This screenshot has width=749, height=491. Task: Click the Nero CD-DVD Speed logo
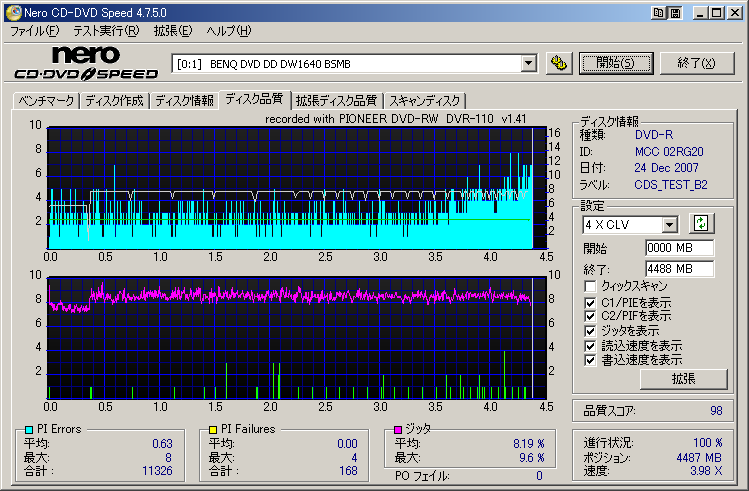pos(86,63)
